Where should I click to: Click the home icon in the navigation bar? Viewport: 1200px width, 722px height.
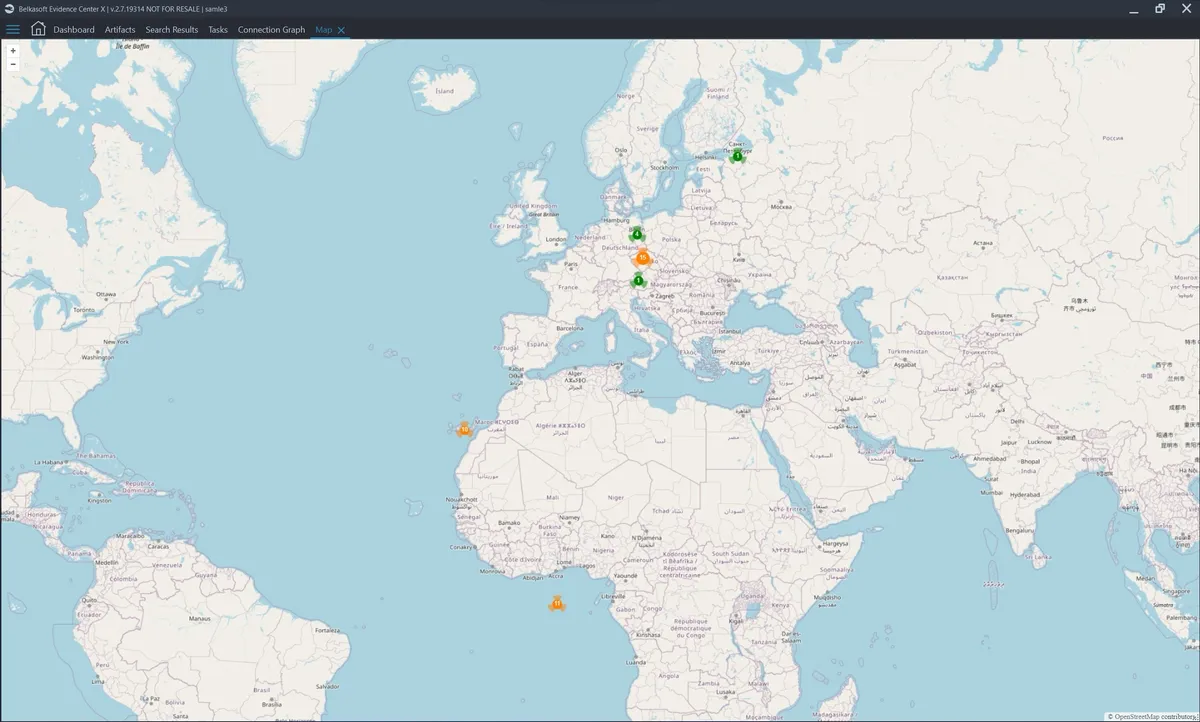click(37, 29)
